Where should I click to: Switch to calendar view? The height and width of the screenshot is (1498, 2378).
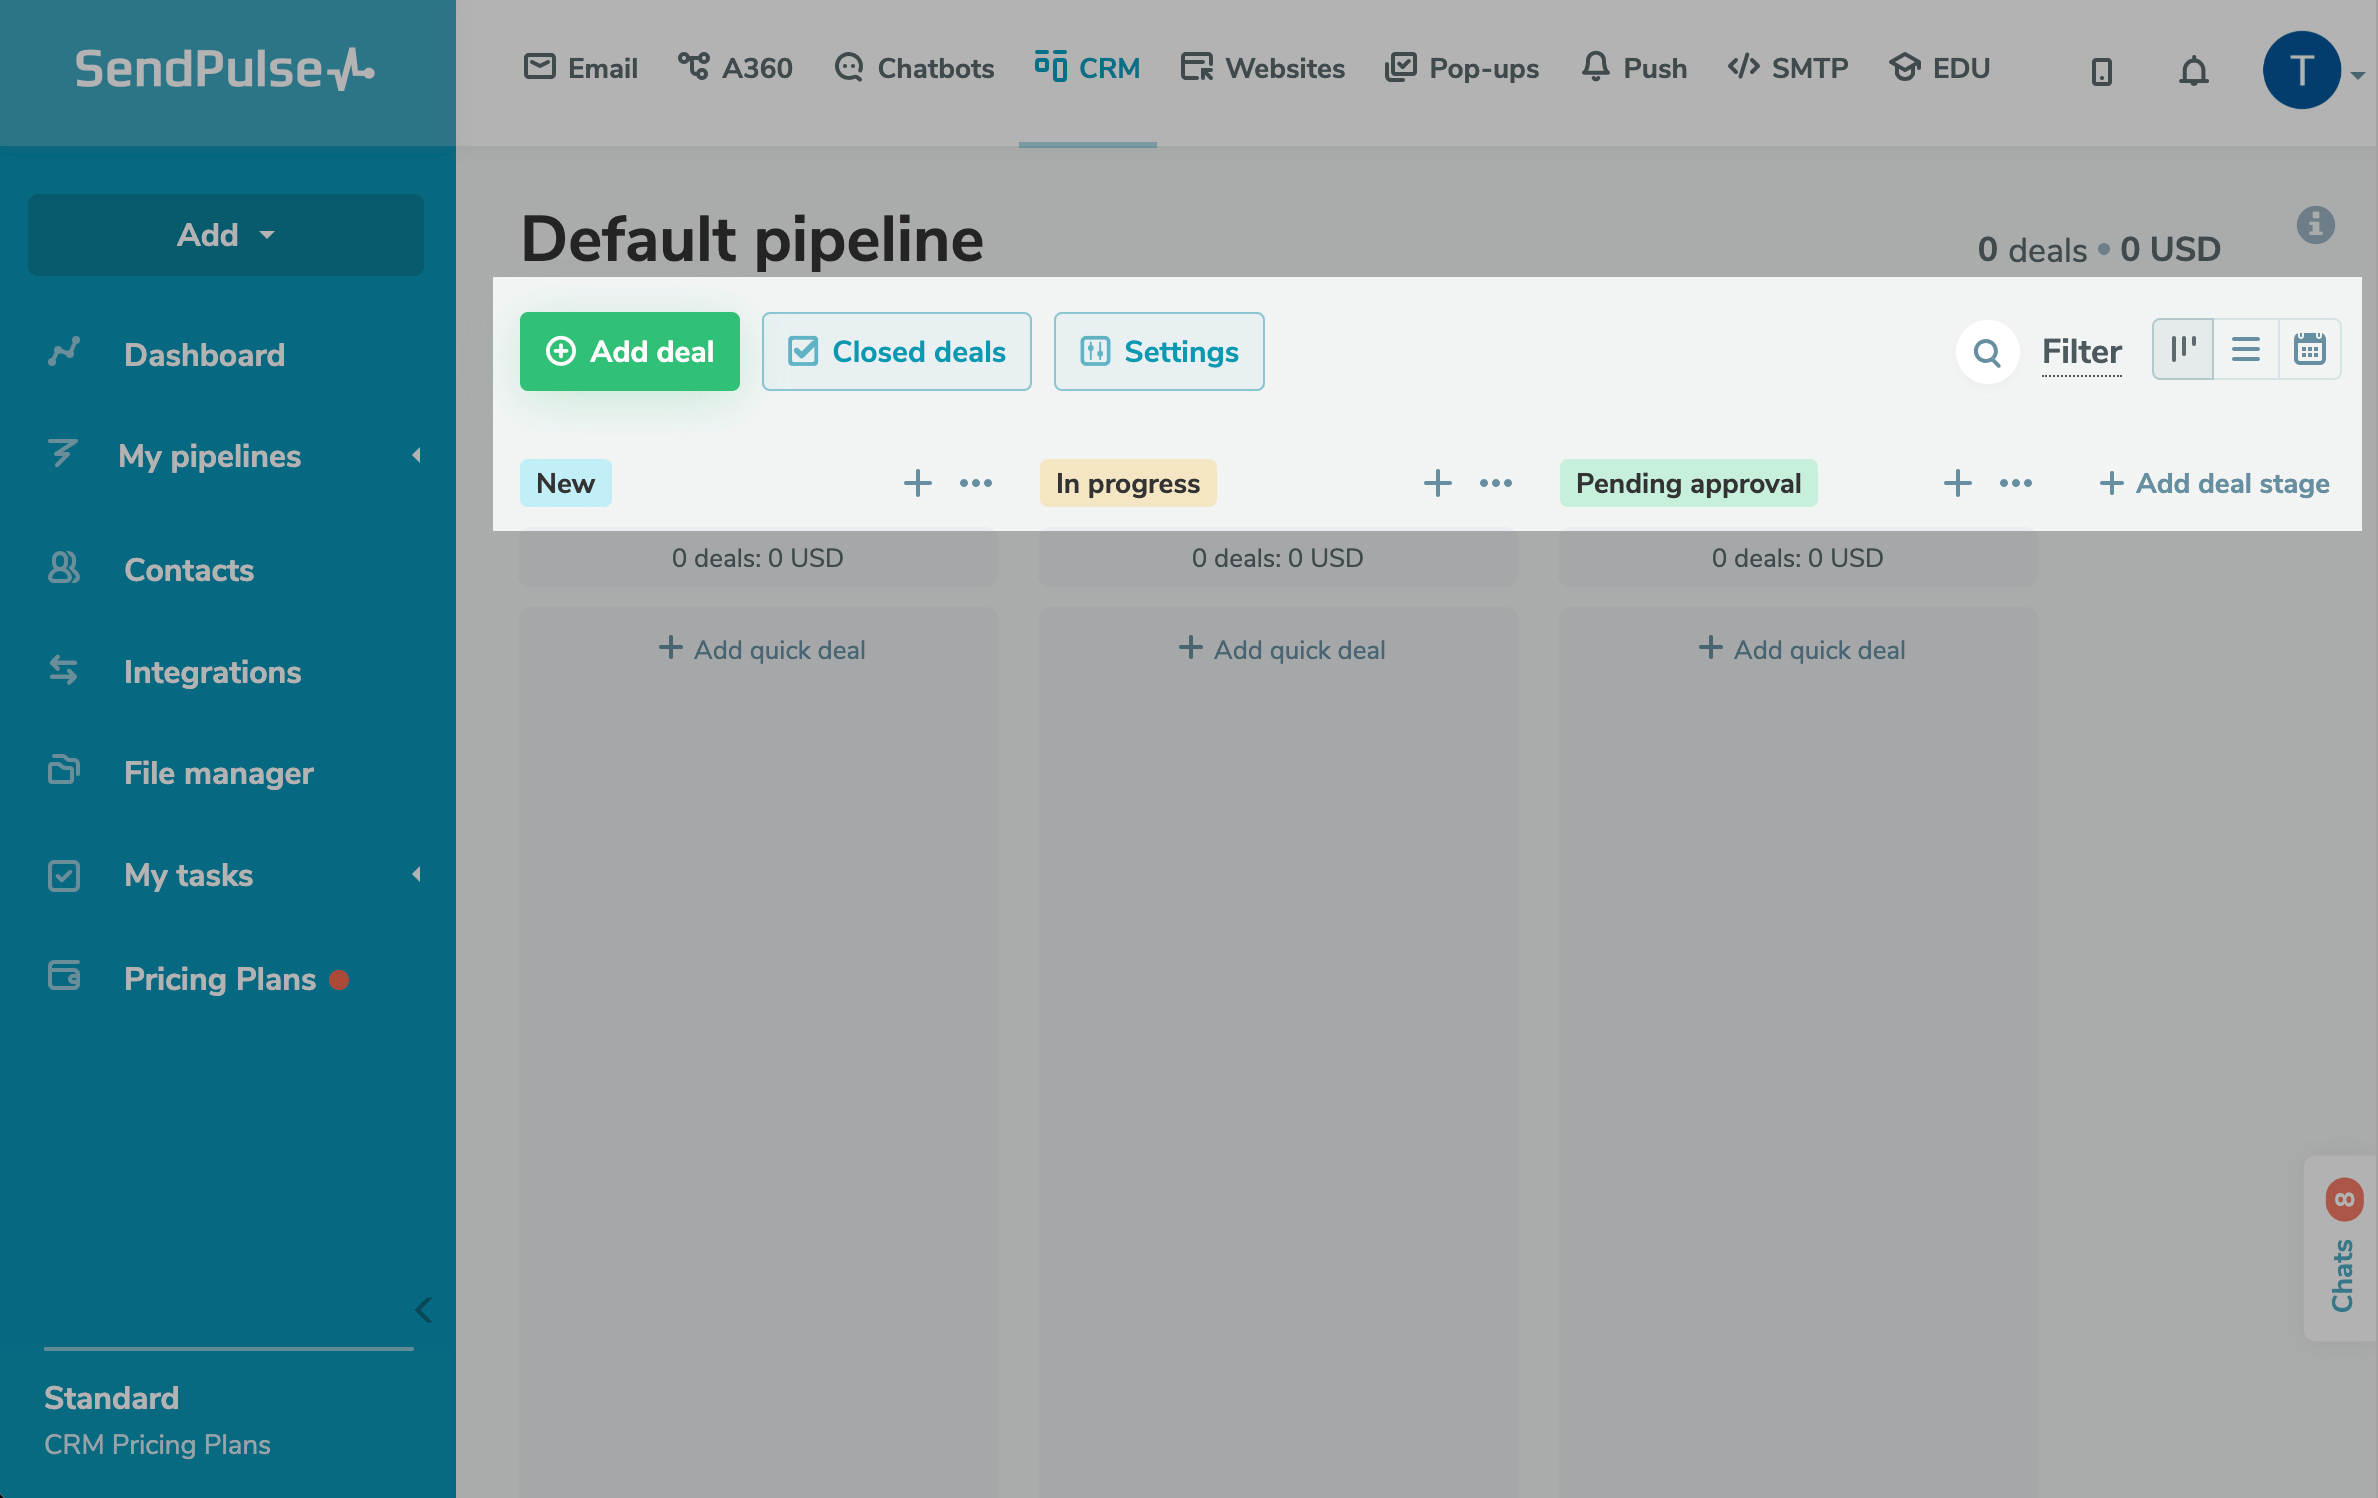[x=2309, y=350]
